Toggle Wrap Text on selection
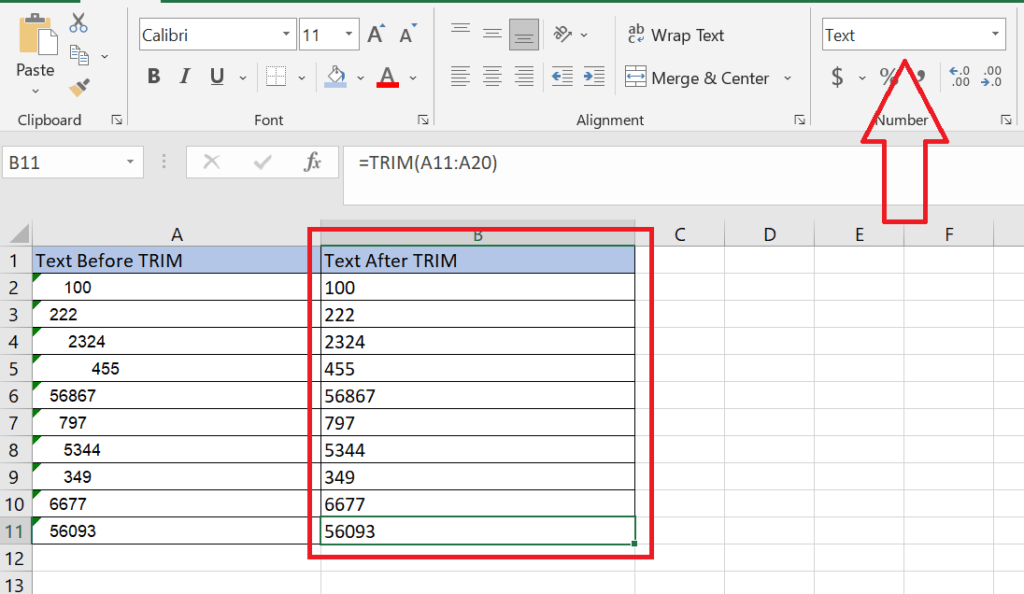This screenshot has width=1024, height=594. tap(676, 34)
